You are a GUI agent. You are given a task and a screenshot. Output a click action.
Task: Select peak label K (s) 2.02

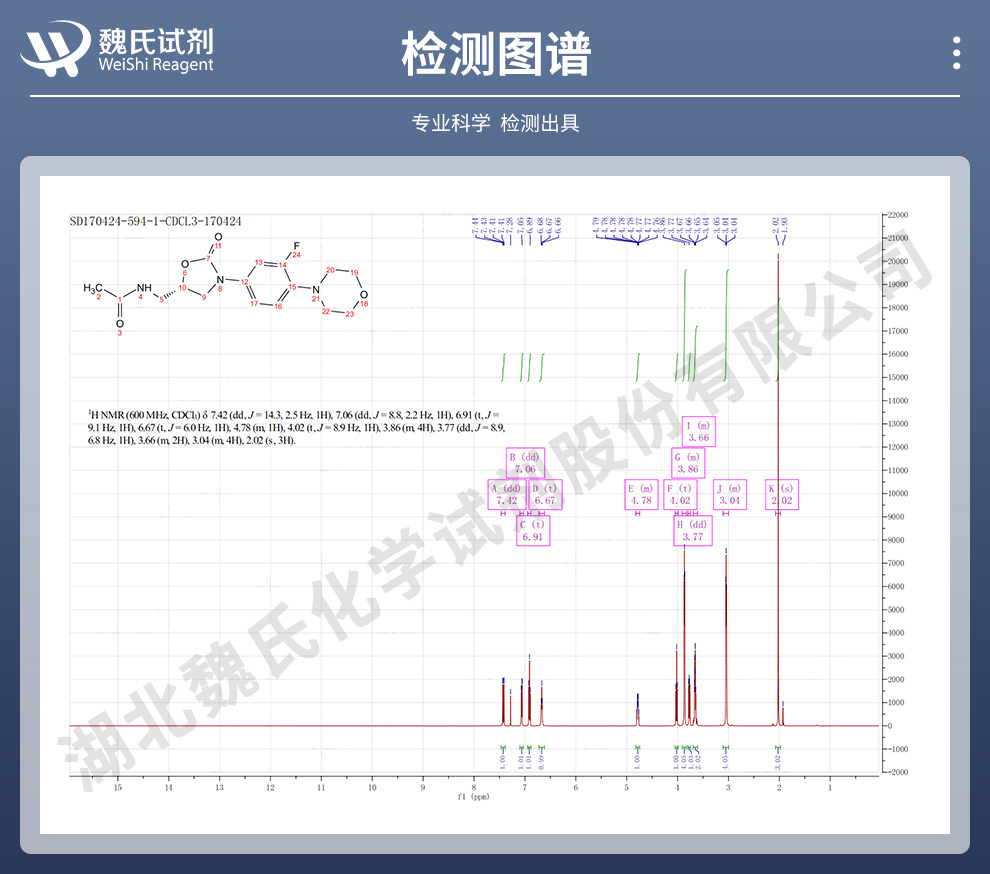pyautogui.click(x=782, y=494)
